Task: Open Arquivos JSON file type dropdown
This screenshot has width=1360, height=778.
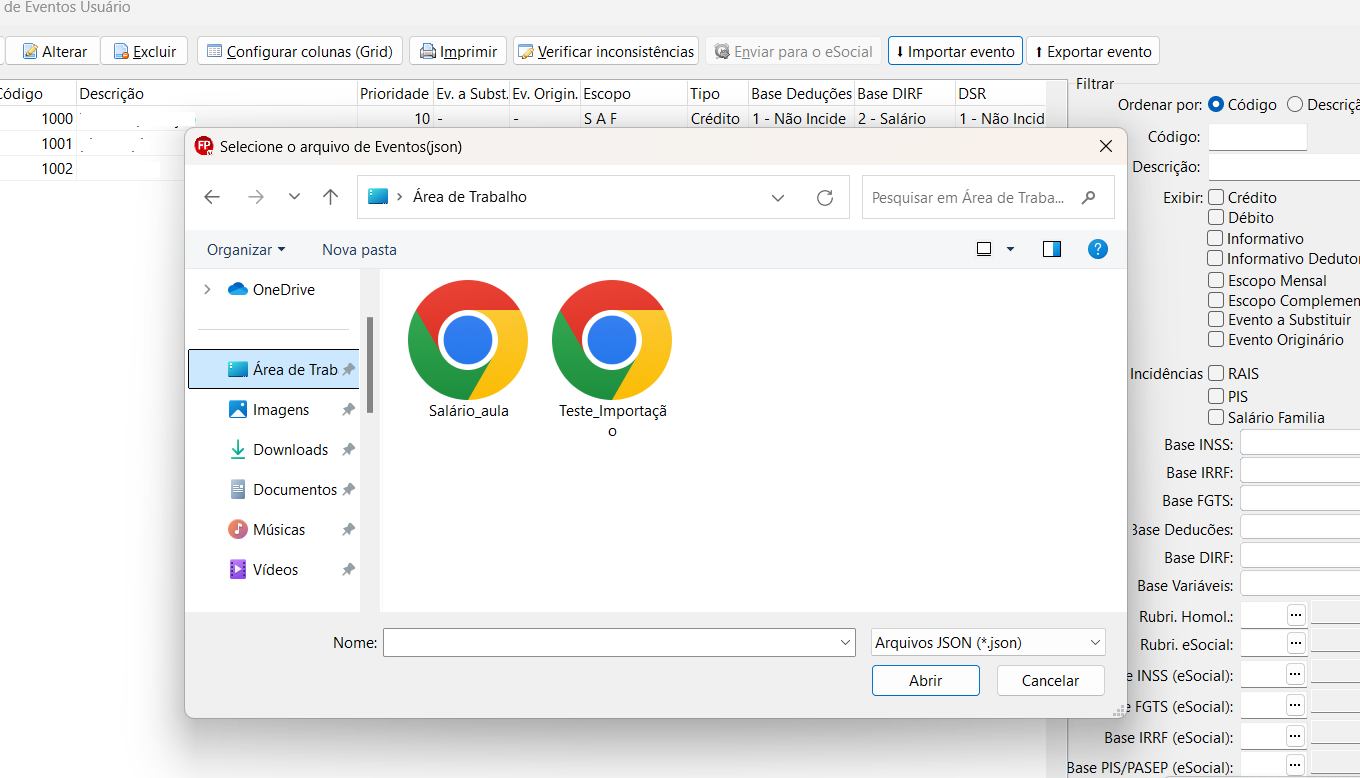Action: [x=988, y=643]
